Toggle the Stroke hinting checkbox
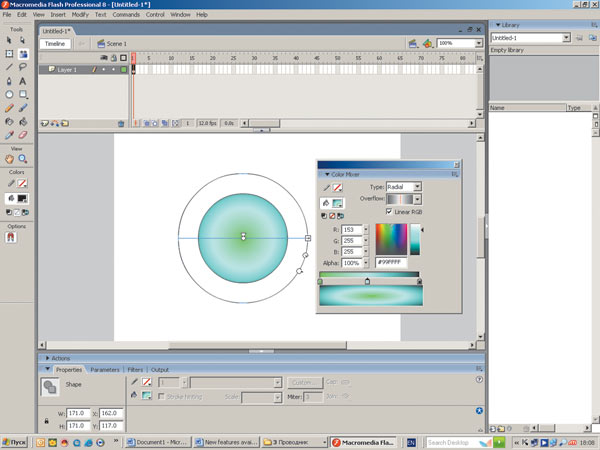 coord(159,397)
